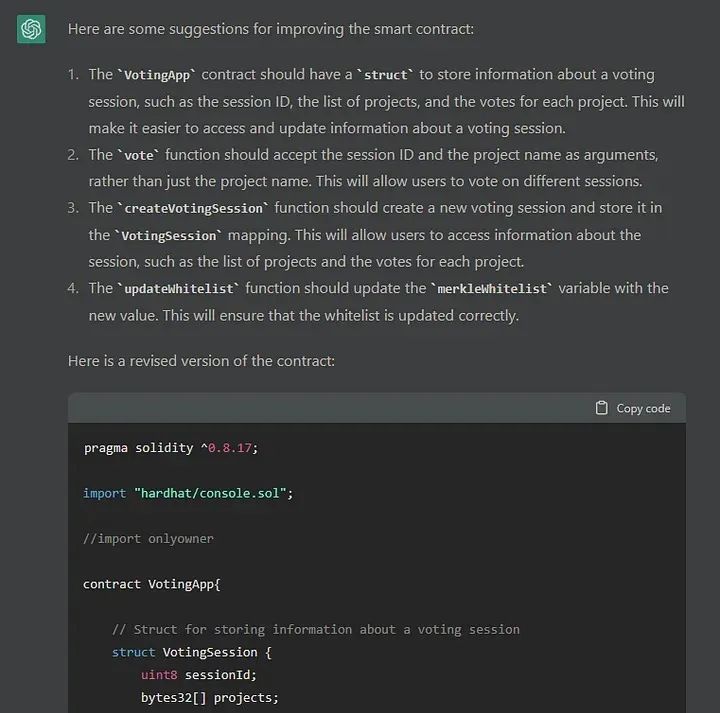Click the clipboard icon beside Copy code
This screenshot has width=720, height=713.
click(602, 408)
